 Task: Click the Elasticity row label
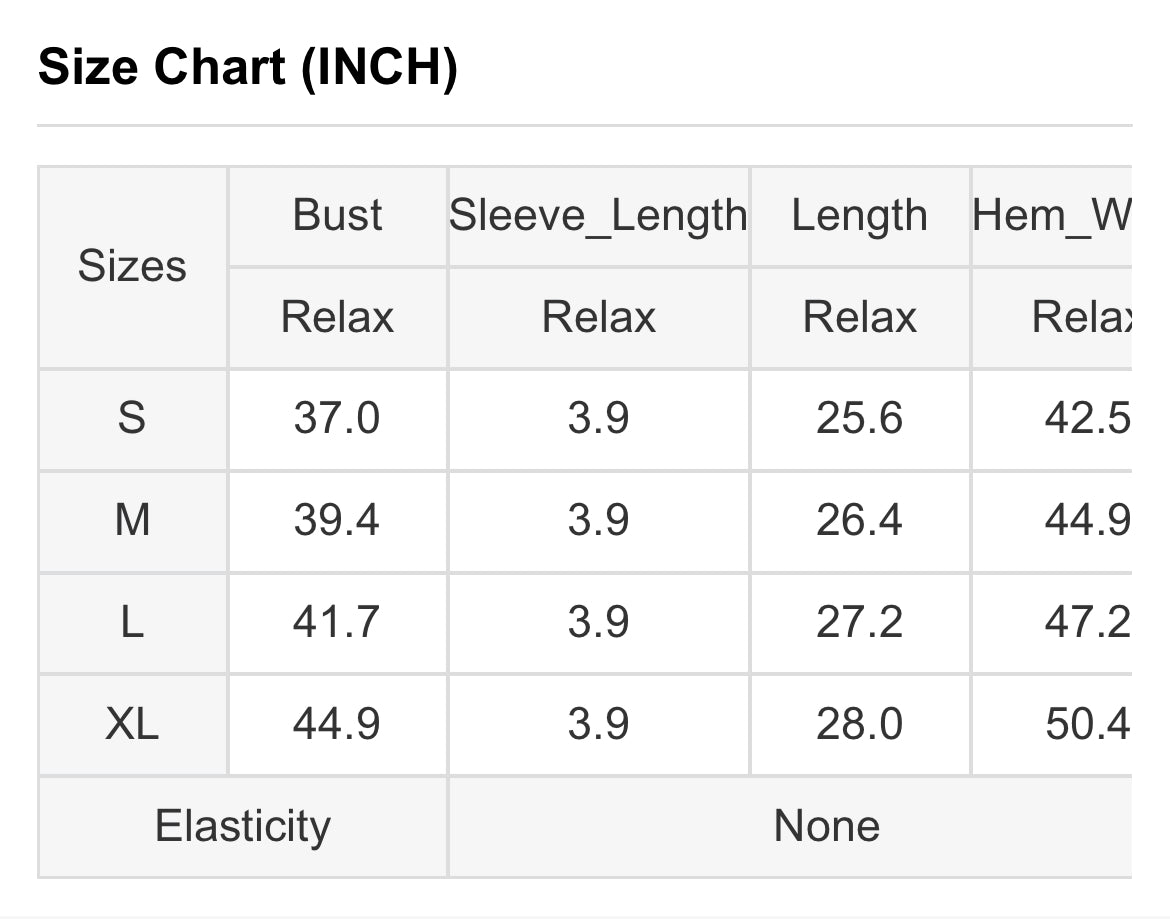point(243,827)
